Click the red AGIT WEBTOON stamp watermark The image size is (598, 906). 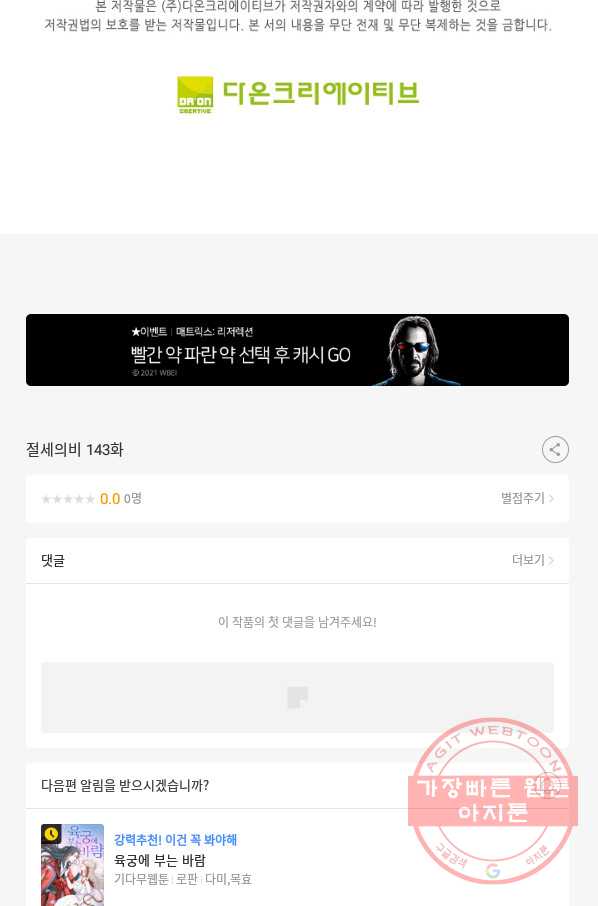tap(493, 800)
